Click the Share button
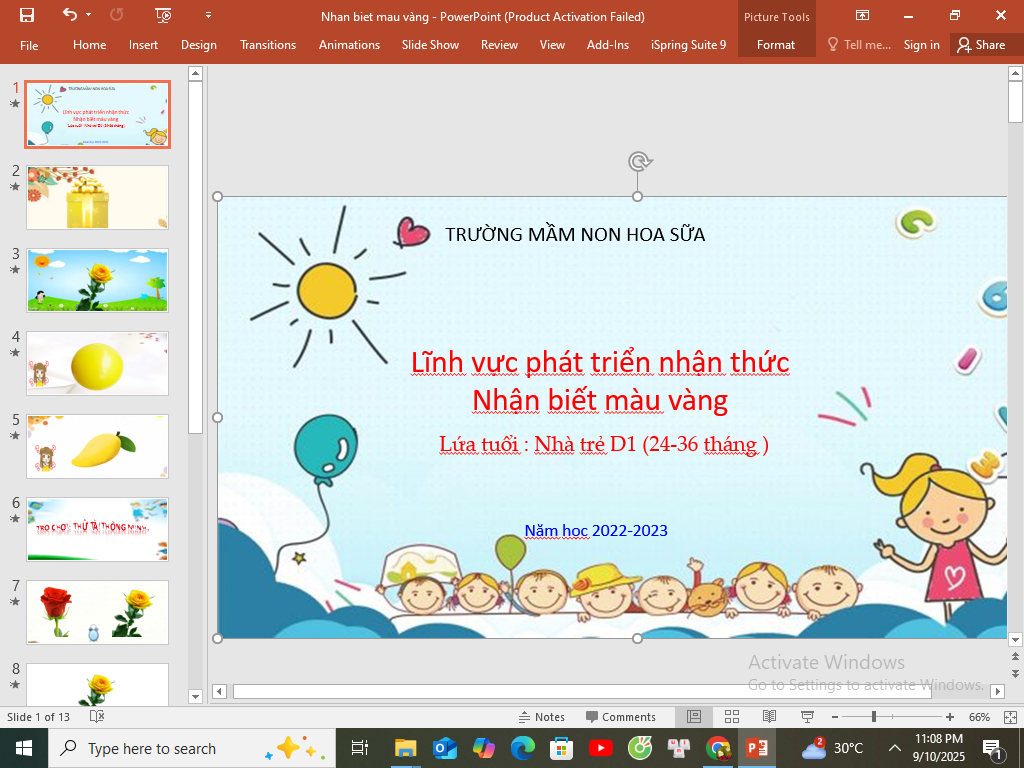The image size is (1024, 768). [980, 45]
